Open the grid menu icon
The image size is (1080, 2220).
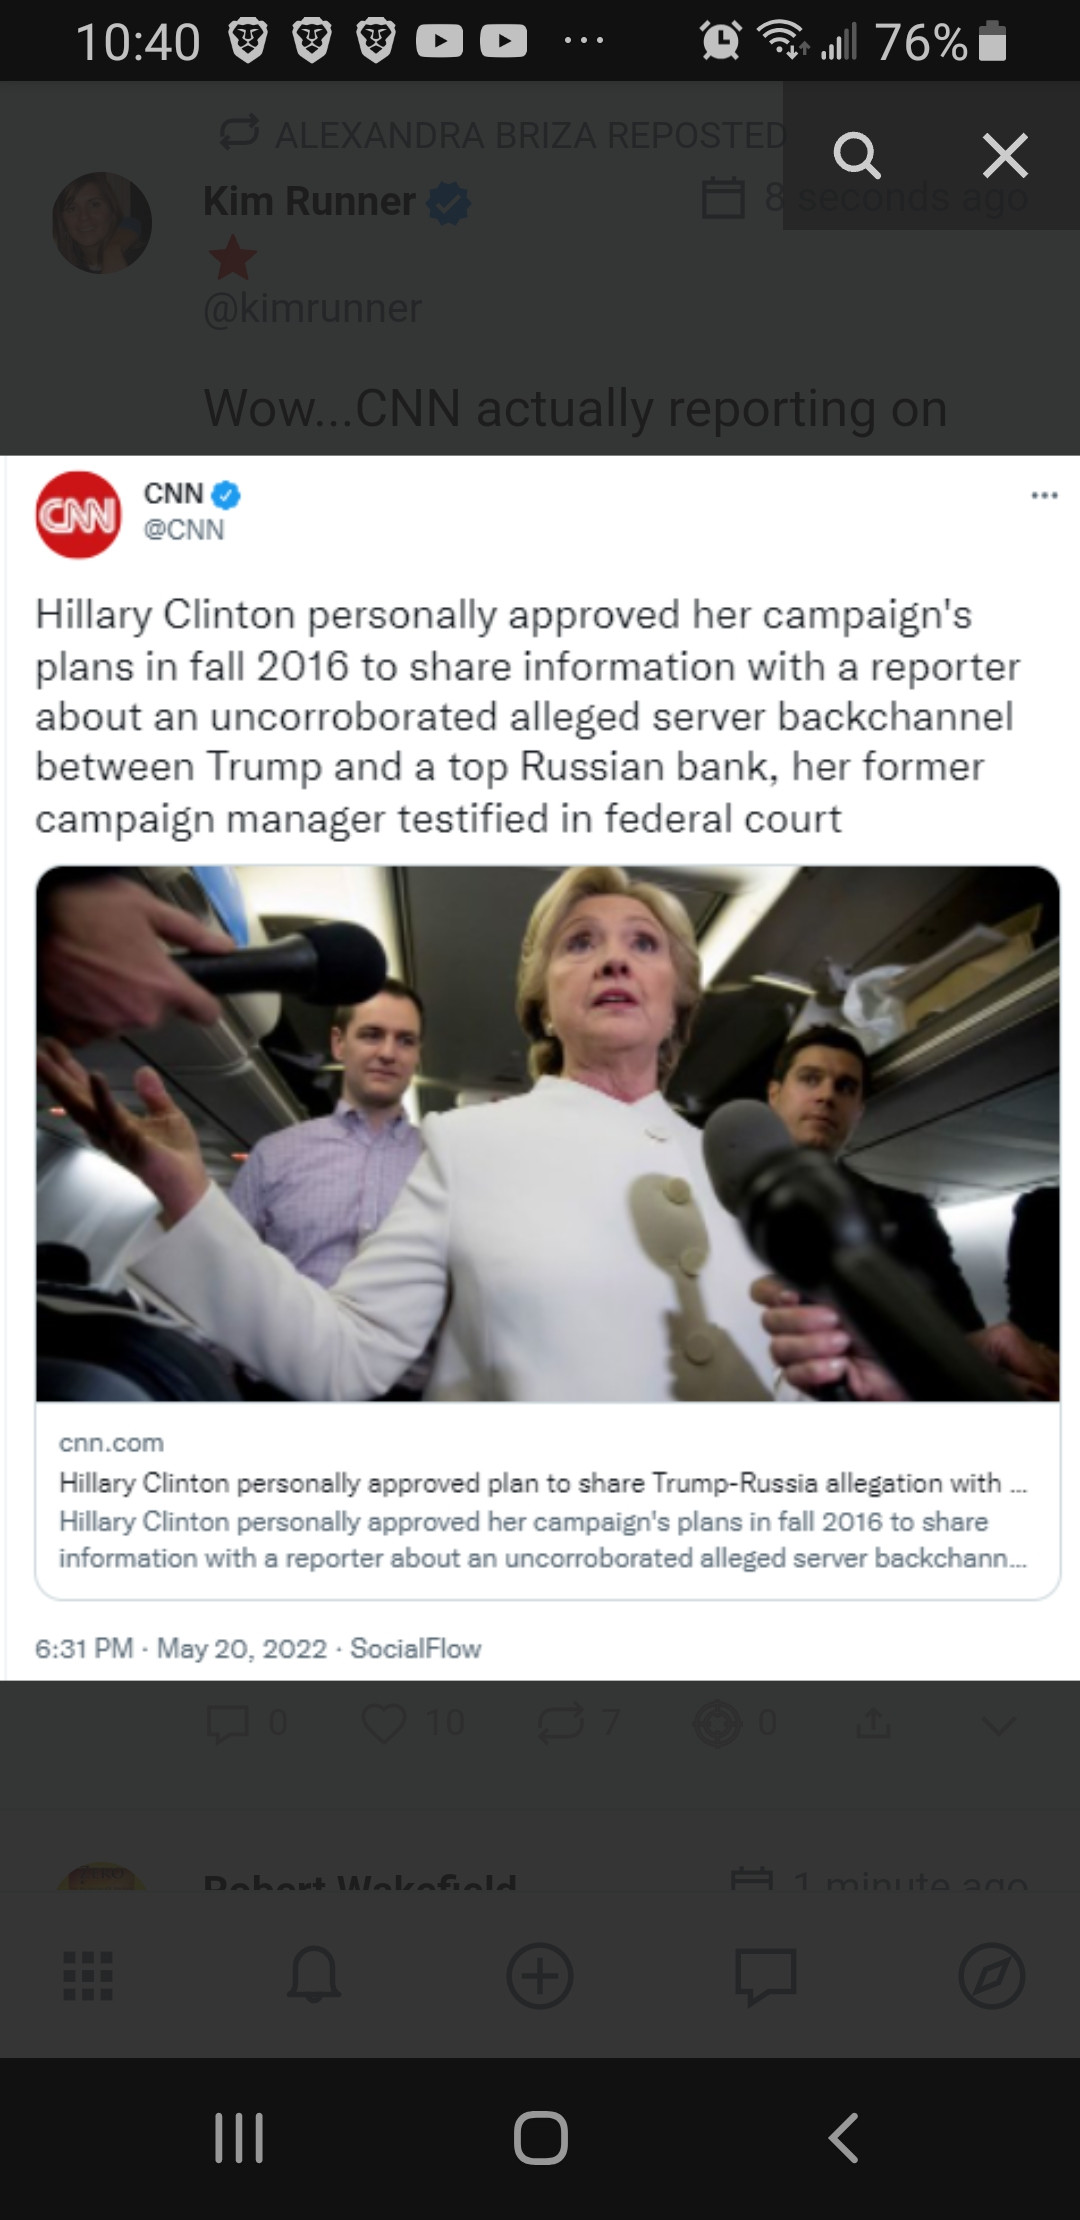[88, 1976]
